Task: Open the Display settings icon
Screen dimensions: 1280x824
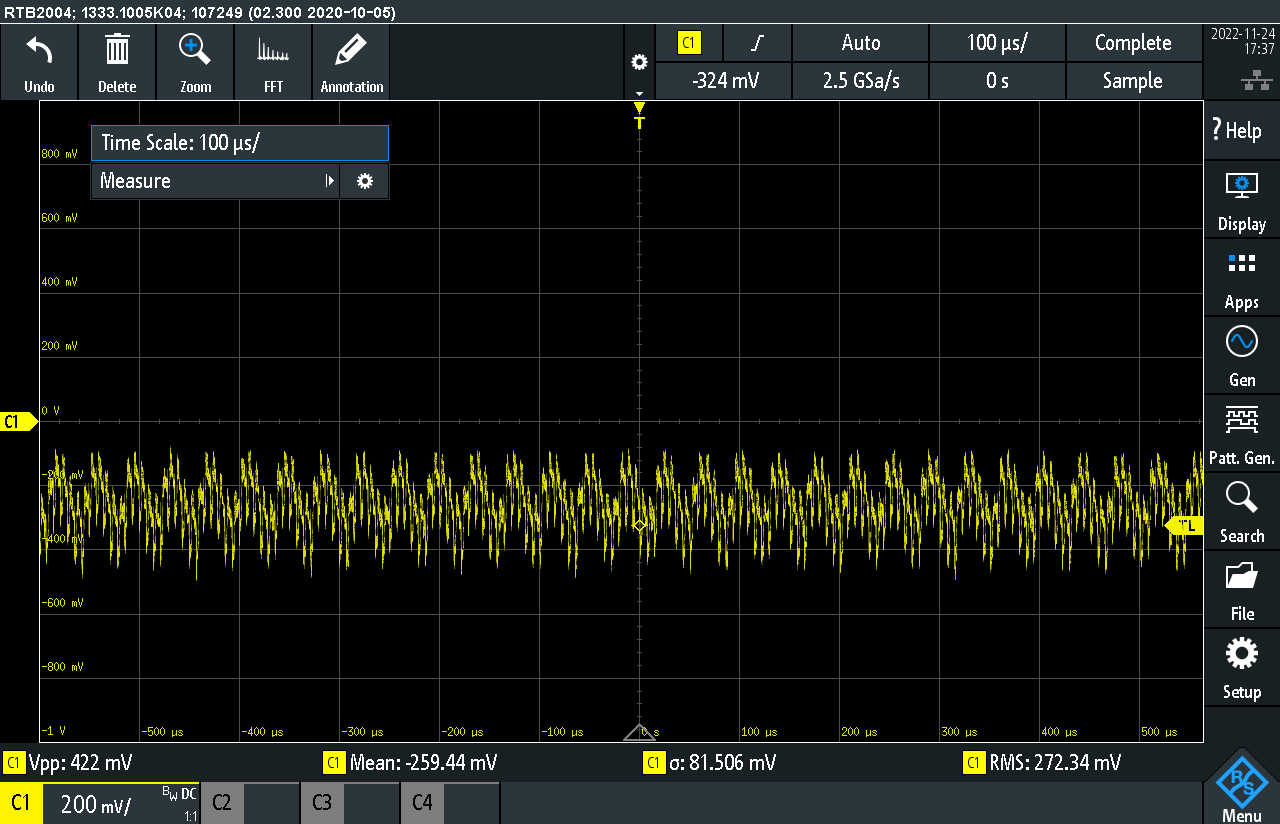Action: 1241,186
